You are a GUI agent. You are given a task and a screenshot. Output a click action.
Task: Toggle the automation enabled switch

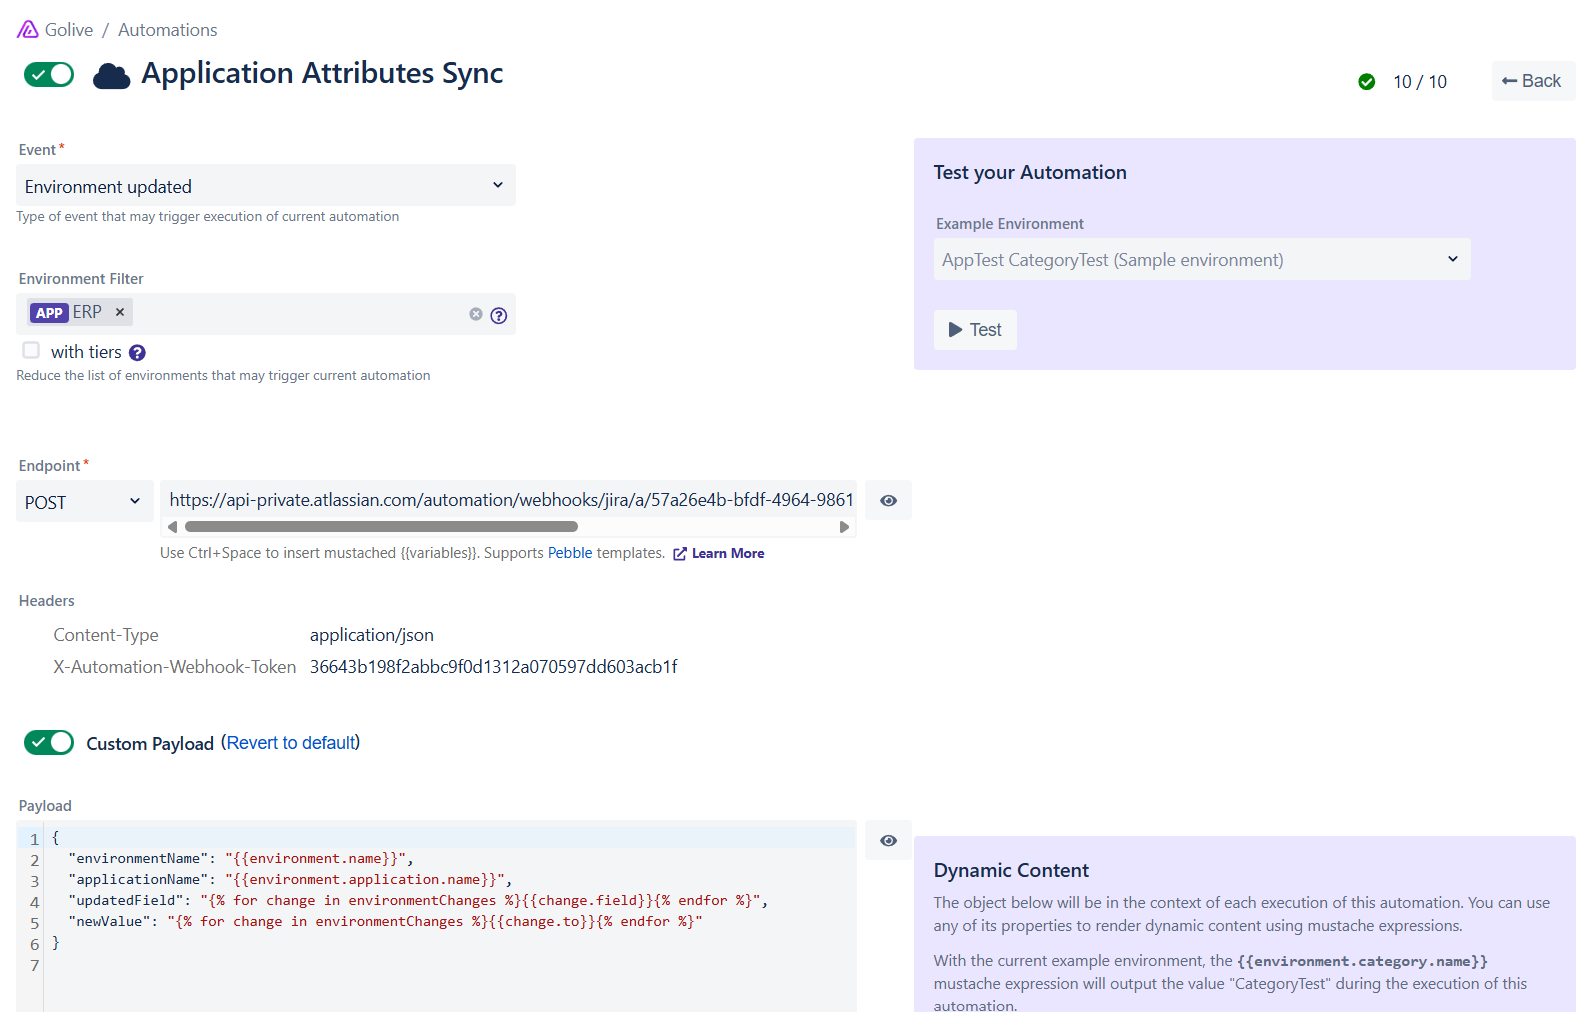point(49,75)
